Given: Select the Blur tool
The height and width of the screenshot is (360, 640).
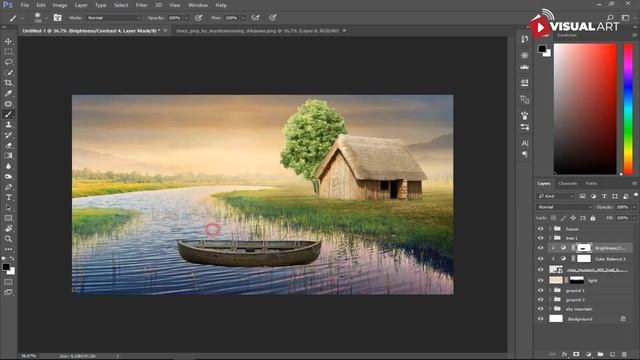Looking at the screenshot, I should (x=8, y=166).
